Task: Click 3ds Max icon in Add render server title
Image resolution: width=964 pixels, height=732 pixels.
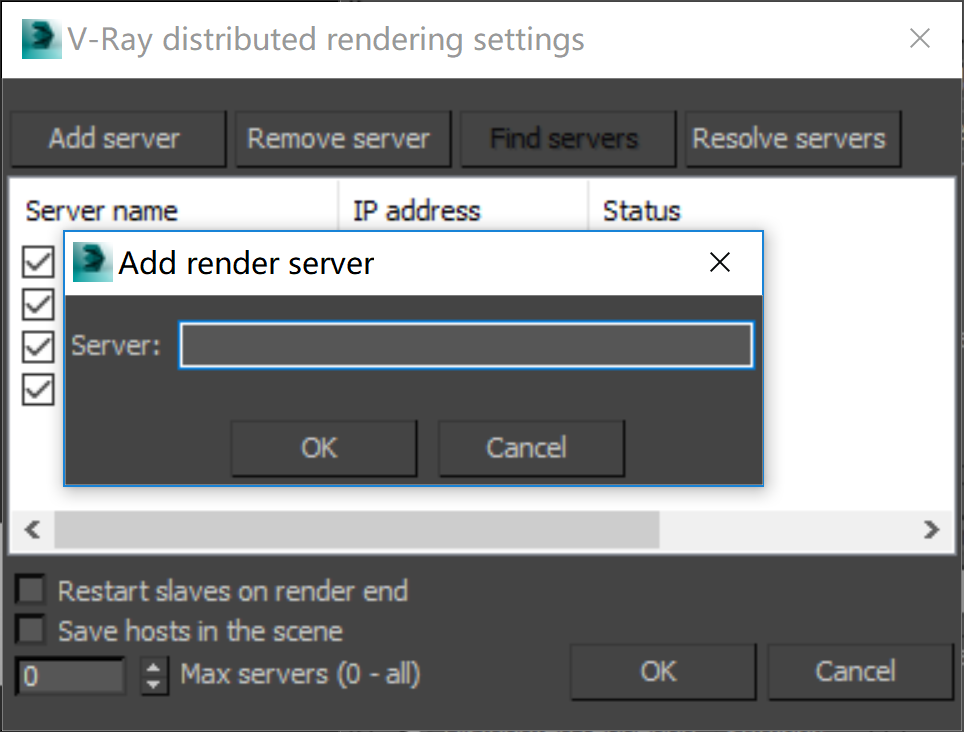Action: coord(92,262)
